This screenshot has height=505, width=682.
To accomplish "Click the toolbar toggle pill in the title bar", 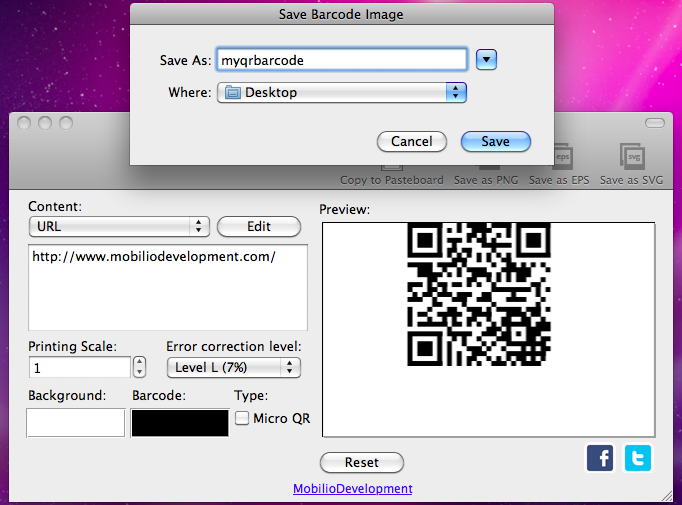I will (655, 123).
